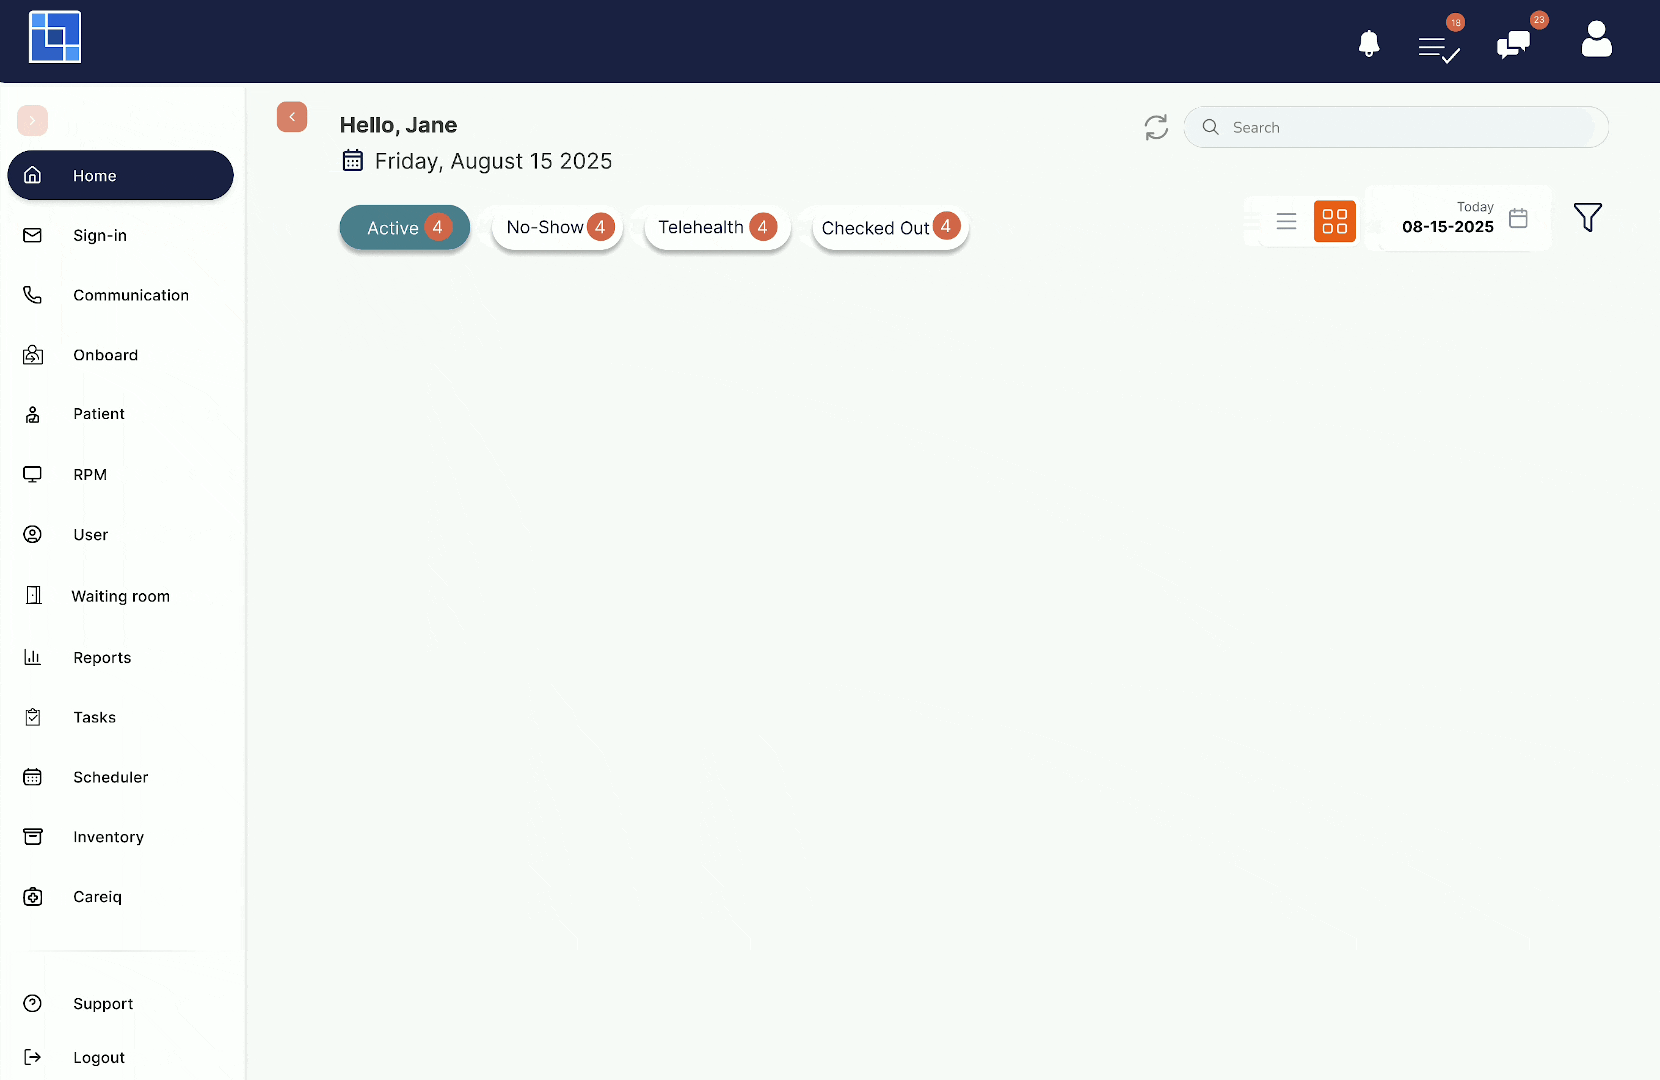The image size is (1660, 1080).
Task: Expand the sidebar with the arrow button
Action: click(32, 120)
